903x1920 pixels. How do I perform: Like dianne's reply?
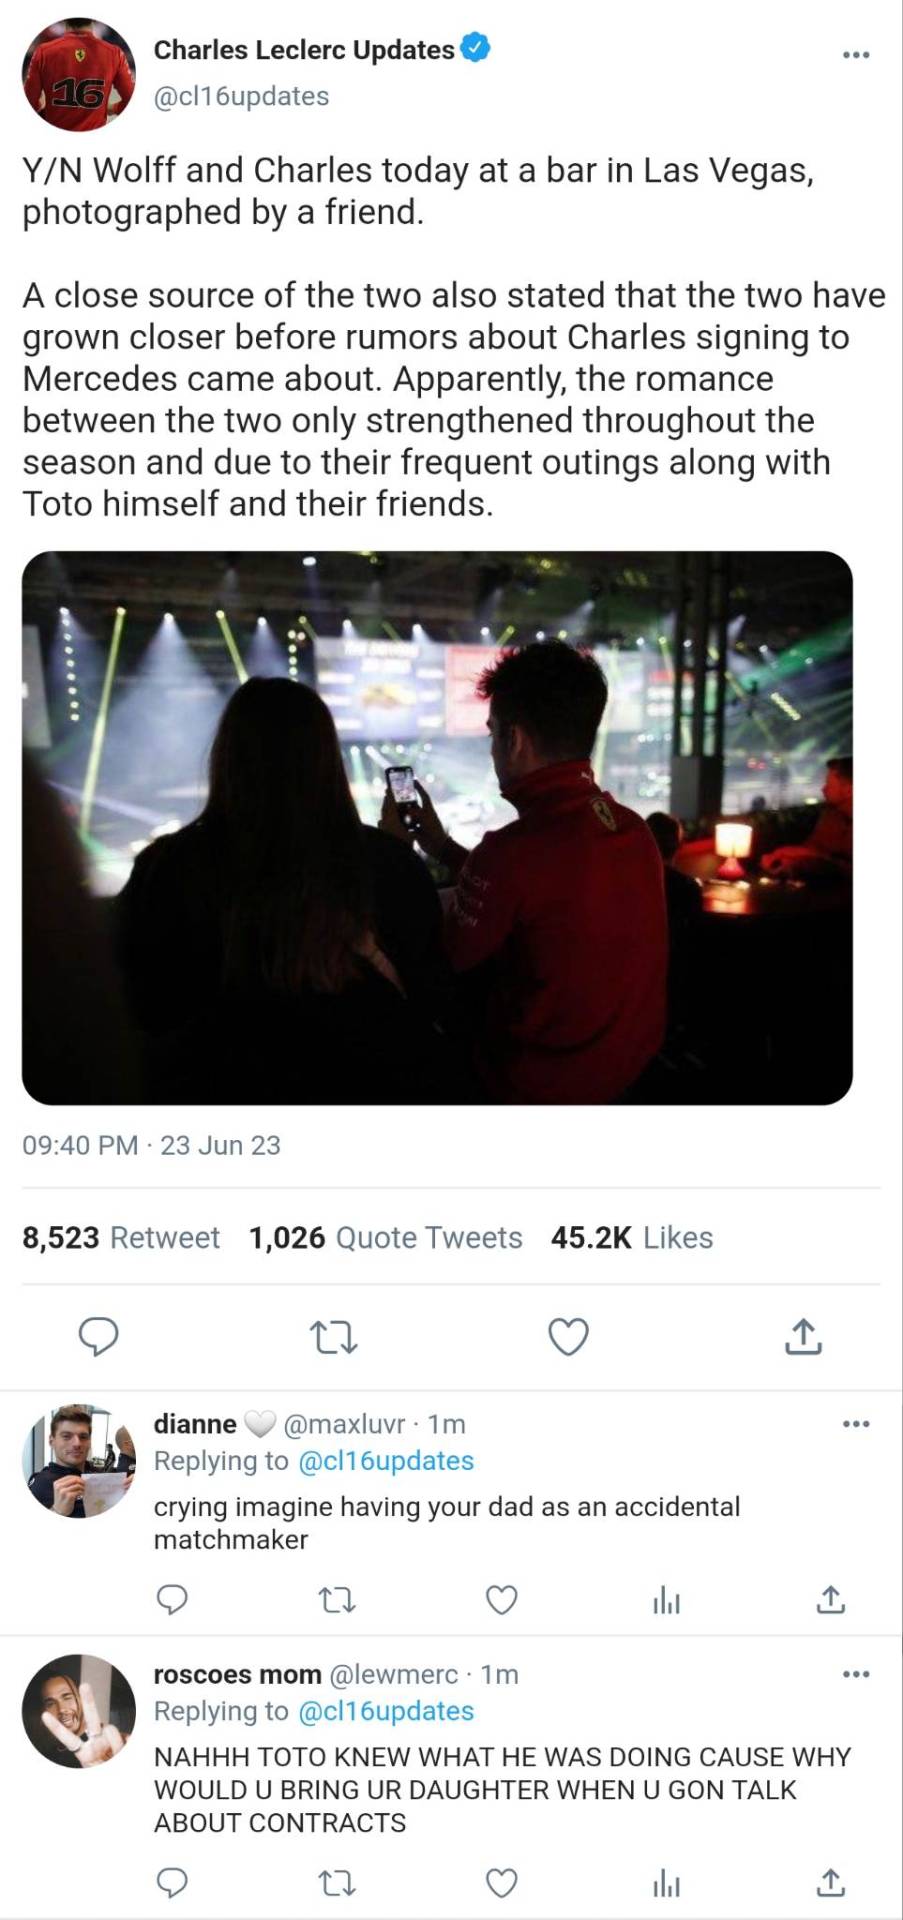click(501, 1600)
